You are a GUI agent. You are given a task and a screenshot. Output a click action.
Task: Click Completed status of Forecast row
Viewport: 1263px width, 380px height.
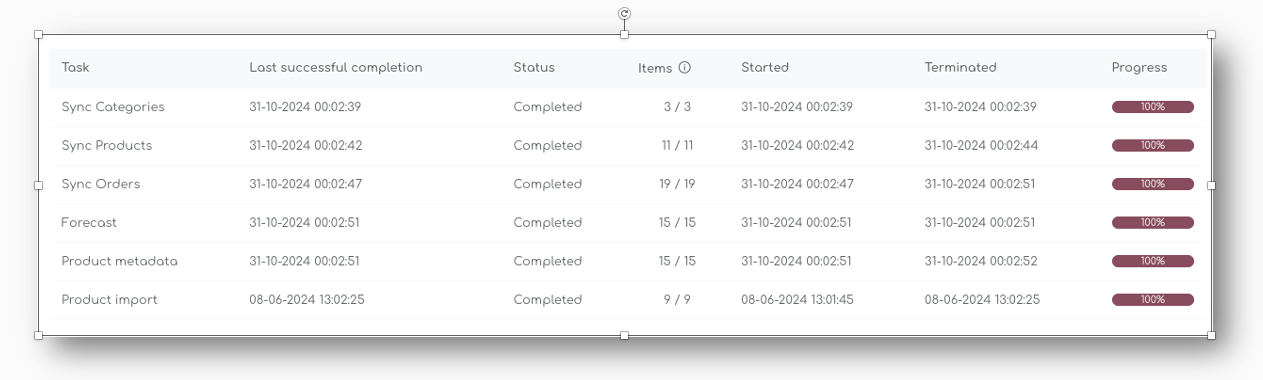[547, 223]
